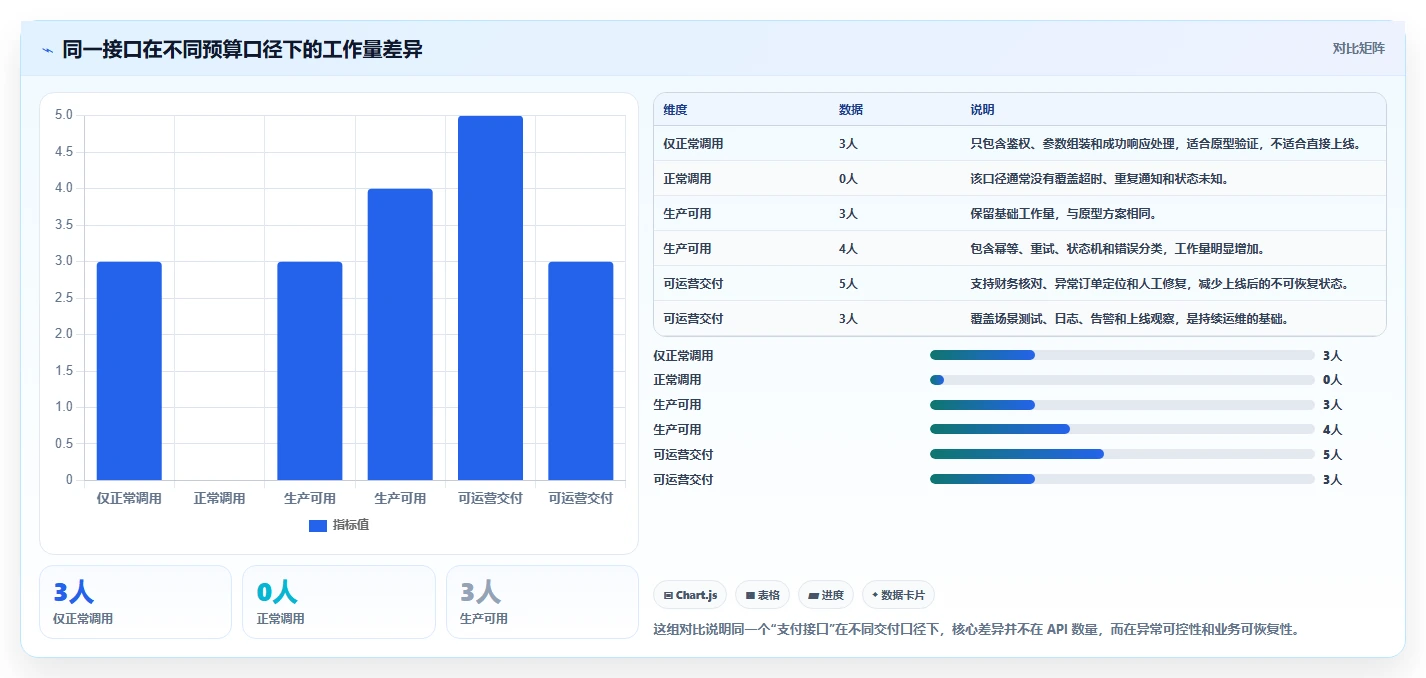Image resolution: width=1426 pixels, height=678 pixels.
Task: Click the 维度 column header
Action: pos(675,110)
